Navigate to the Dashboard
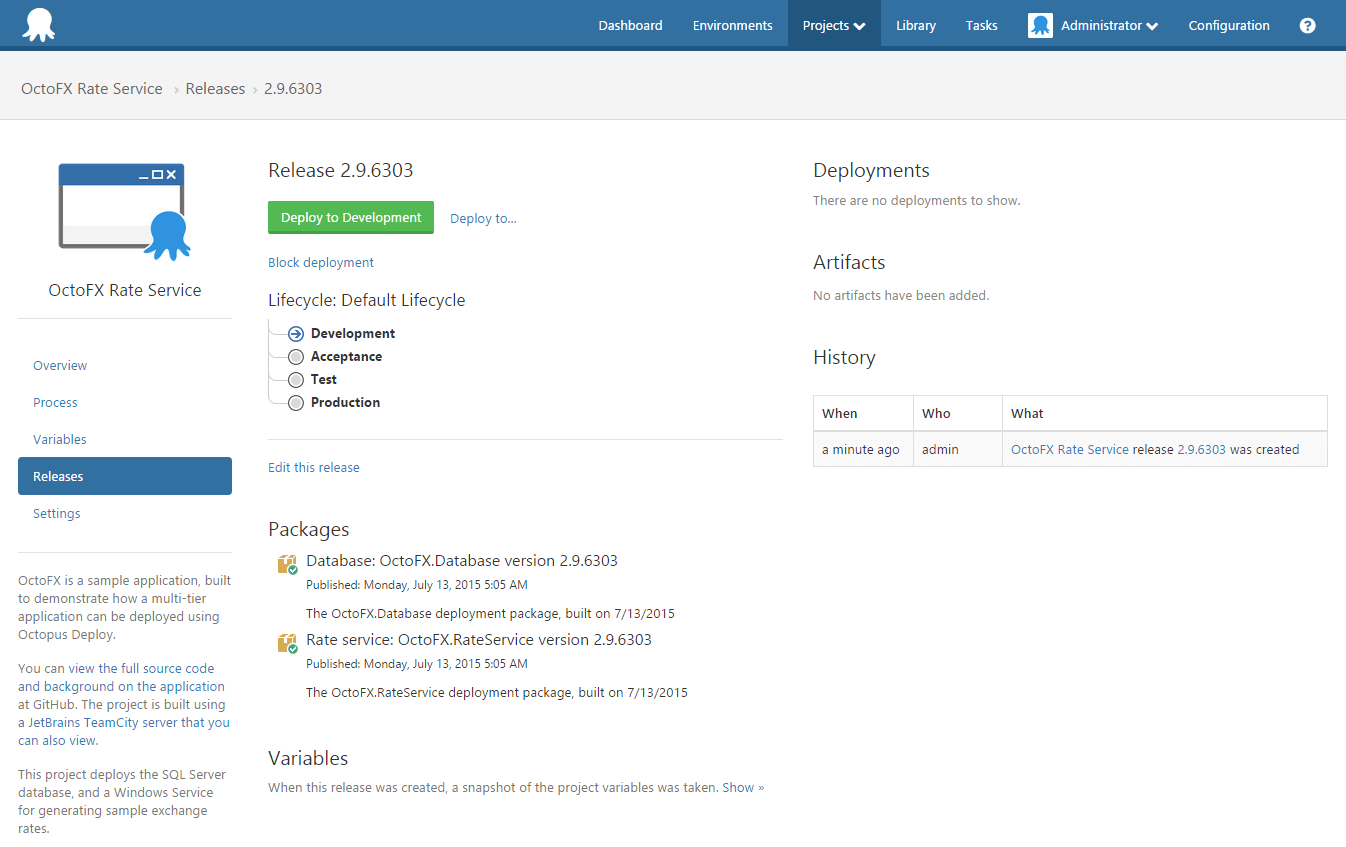The height and width of the screenshot is (847, 1346). [630, 24]
